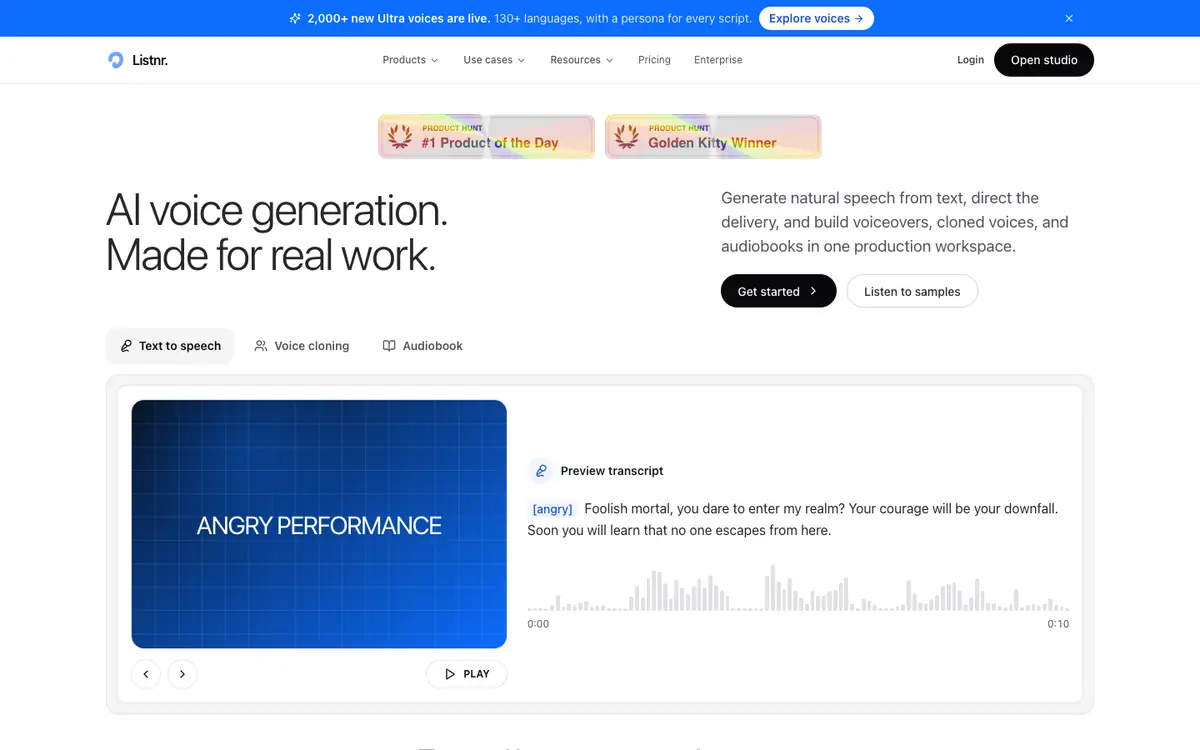Switch to the Voice cloning tab
Screen dimensions: 1200x750
click(302, 346)
